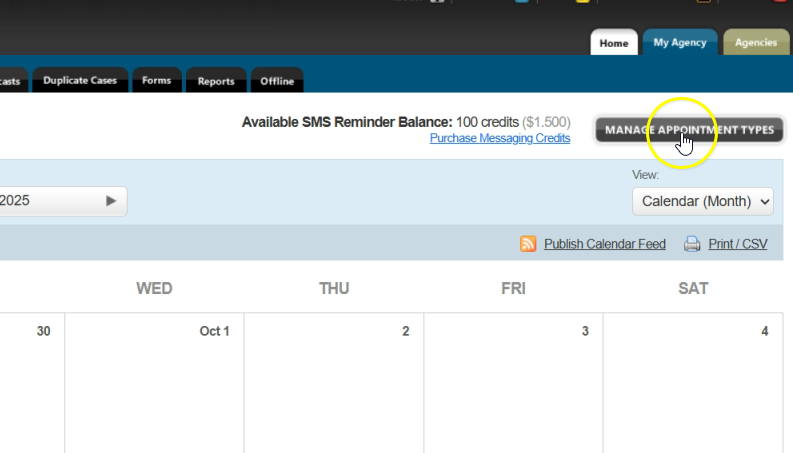The width and height of the screenshot is (793, 453).
Task: Click the Print / CSV link
Action: tap(737, 244)
